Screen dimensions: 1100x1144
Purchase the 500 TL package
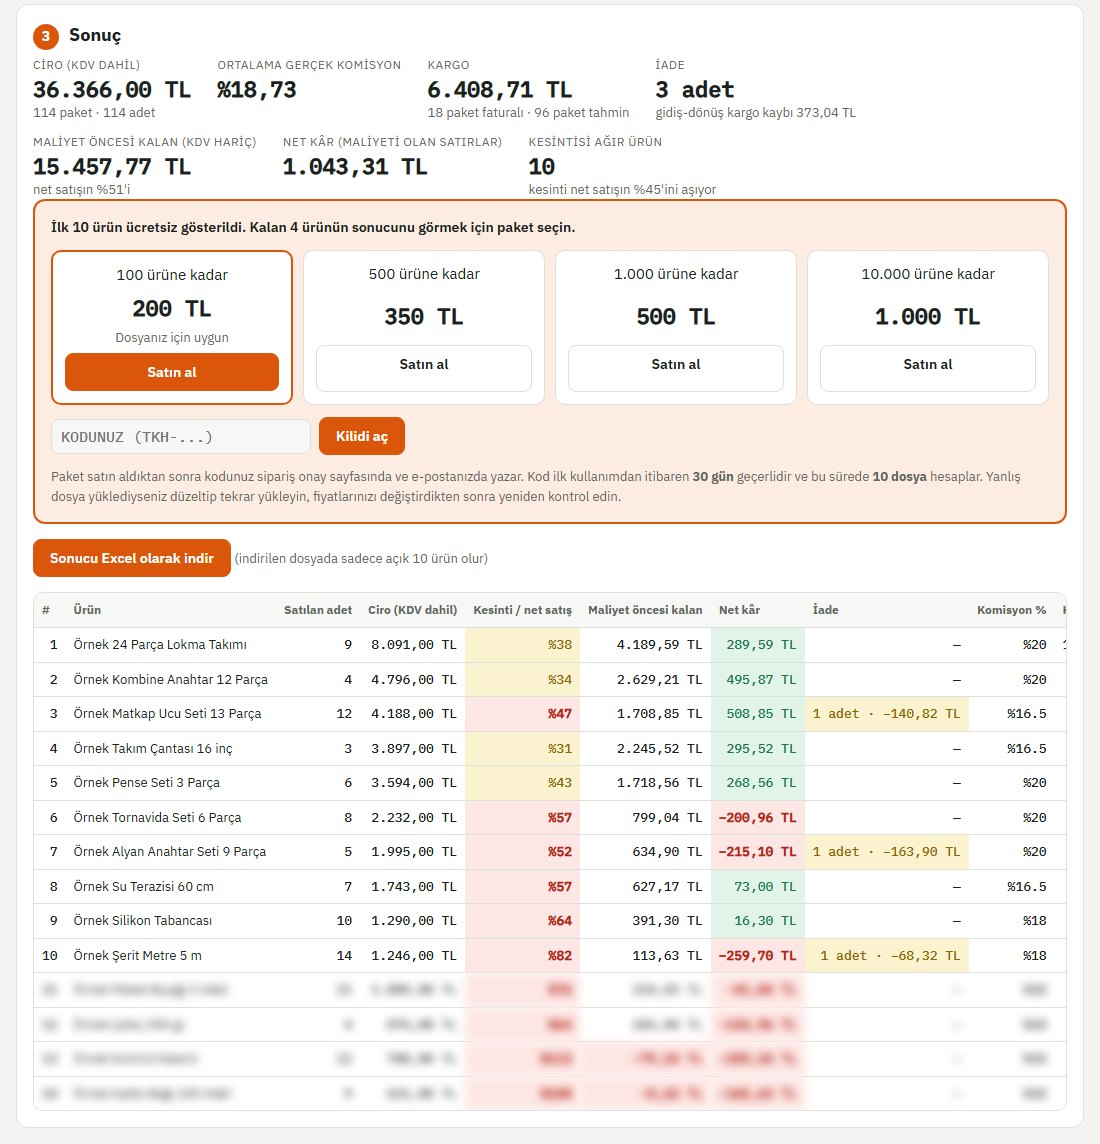point(675,368)
